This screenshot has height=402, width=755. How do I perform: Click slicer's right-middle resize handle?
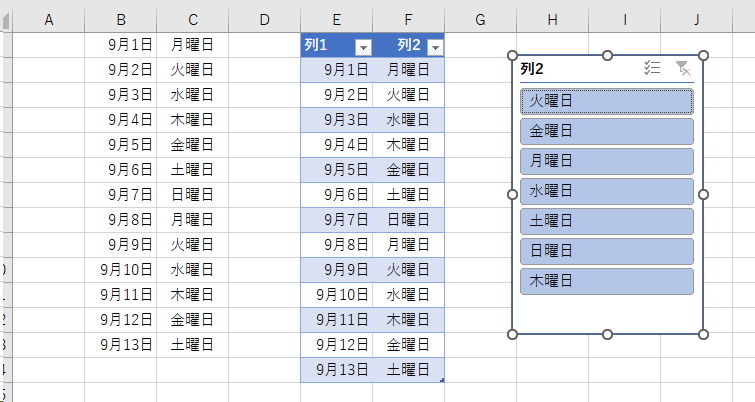(x=703, y=194)
